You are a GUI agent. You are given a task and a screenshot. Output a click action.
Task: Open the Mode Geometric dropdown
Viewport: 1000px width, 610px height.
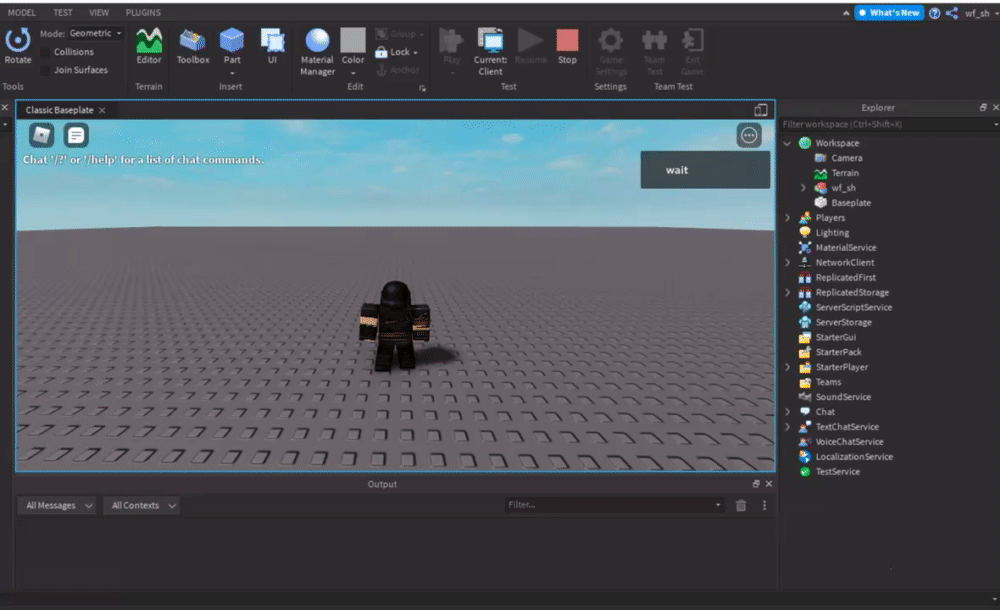click(96, 33)
